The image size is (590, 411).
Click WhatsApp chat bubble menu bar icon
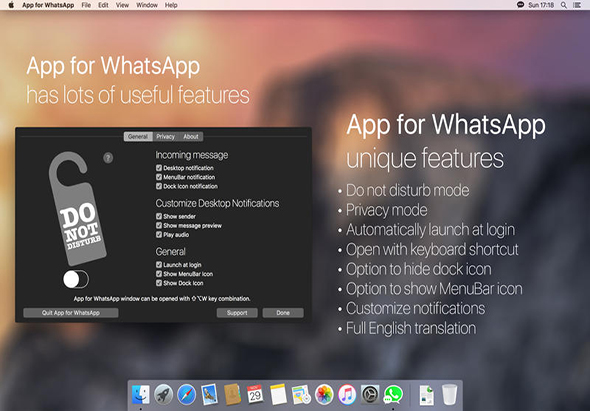(520, 5)
